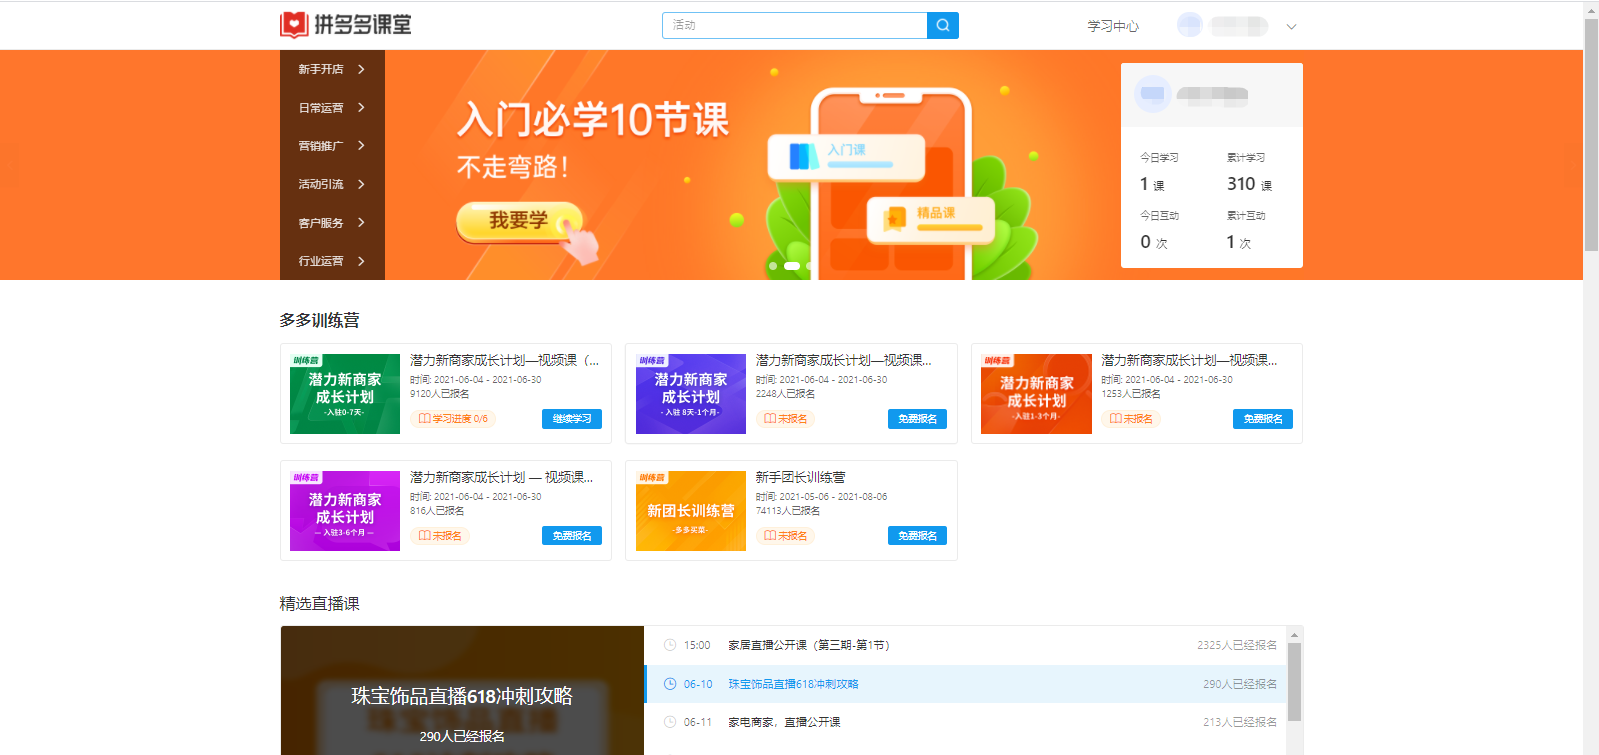The height and width of the screenshot is (755, 1599).
Task: Open orange-red 入驻1-3个月 camp thumbnail
Action: click(x=1036, y=394)
